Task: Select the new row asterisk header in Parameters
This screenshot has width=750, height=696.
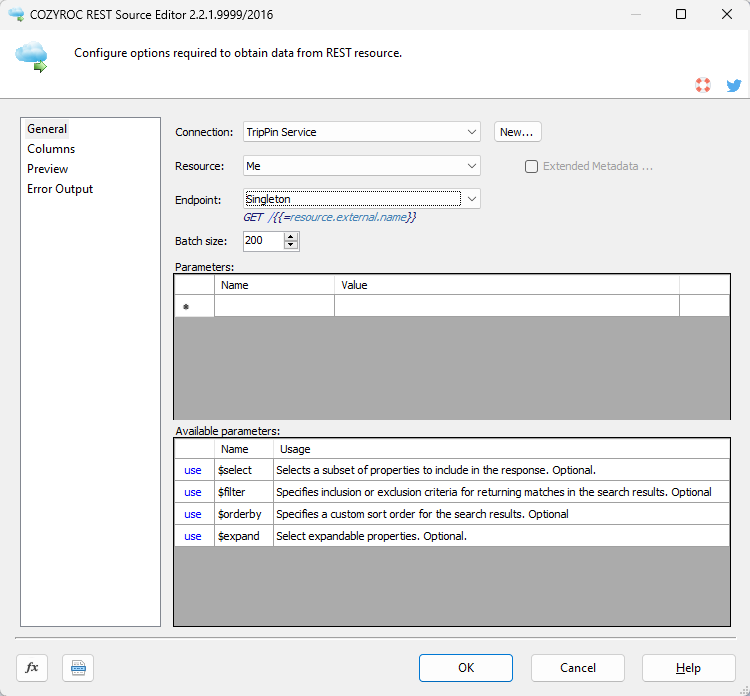Action: [194, 306]
